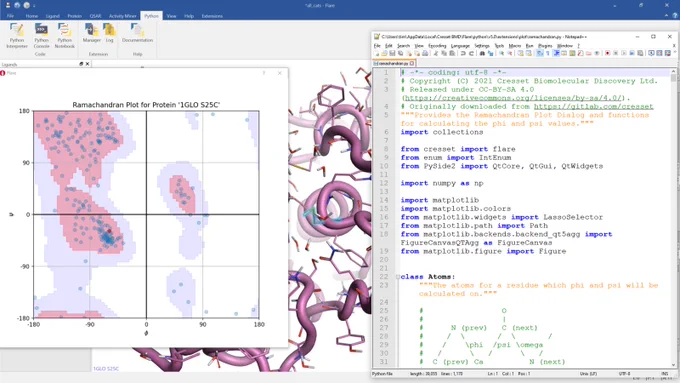Image resolution: width=680 pixels, height=383 pixels.
Task: Toggle Show All Characters in Notepad++
Action: point(548,53)
